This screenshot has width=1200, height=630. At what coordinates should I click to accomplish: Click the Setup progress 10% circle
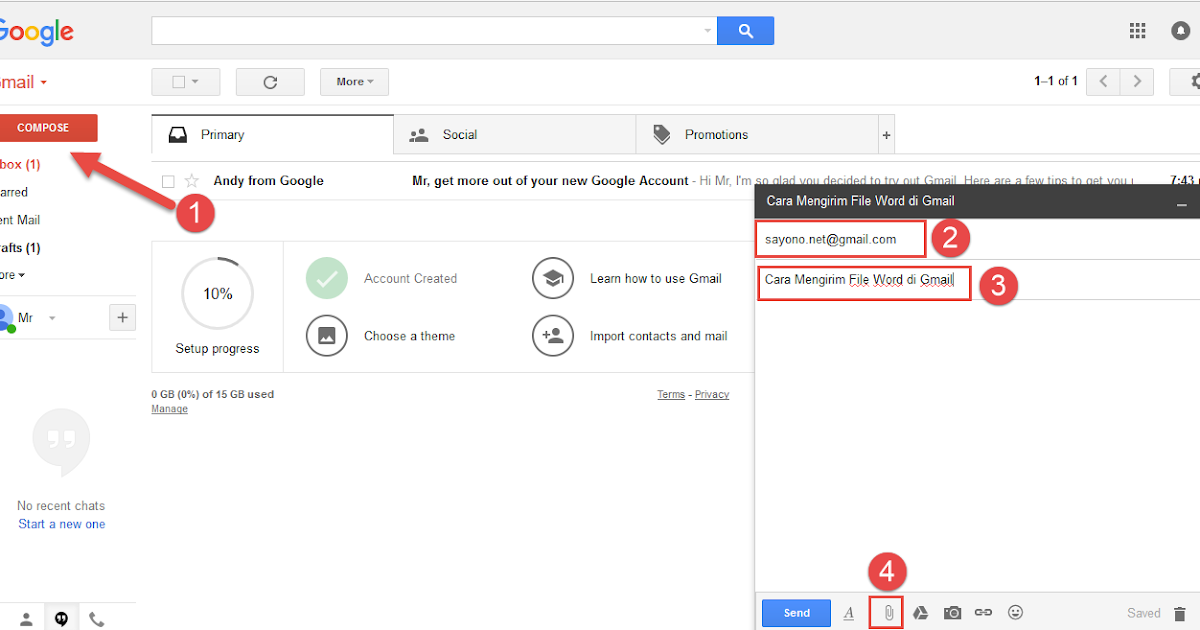pos(217,294)
